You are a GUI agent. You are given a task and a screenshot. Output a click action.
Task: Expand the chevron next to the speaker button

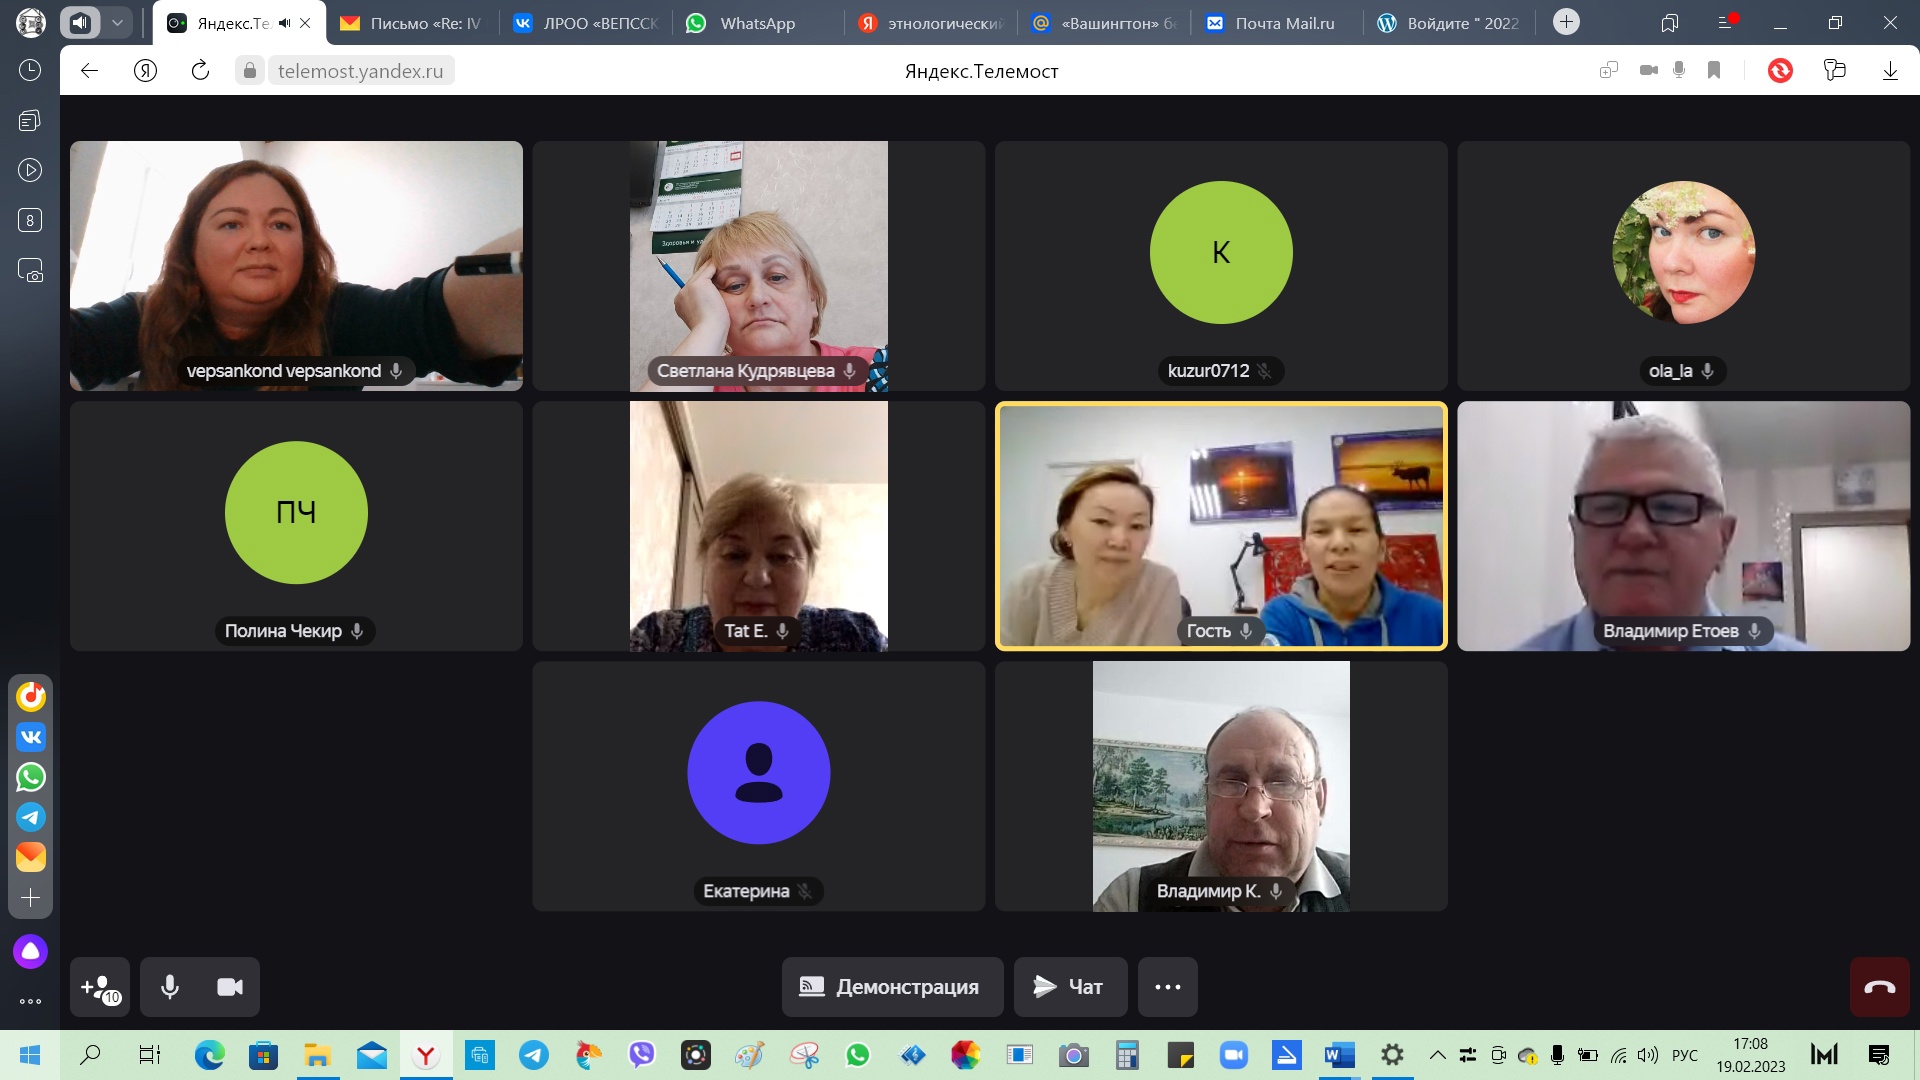[x=117, y=22]
